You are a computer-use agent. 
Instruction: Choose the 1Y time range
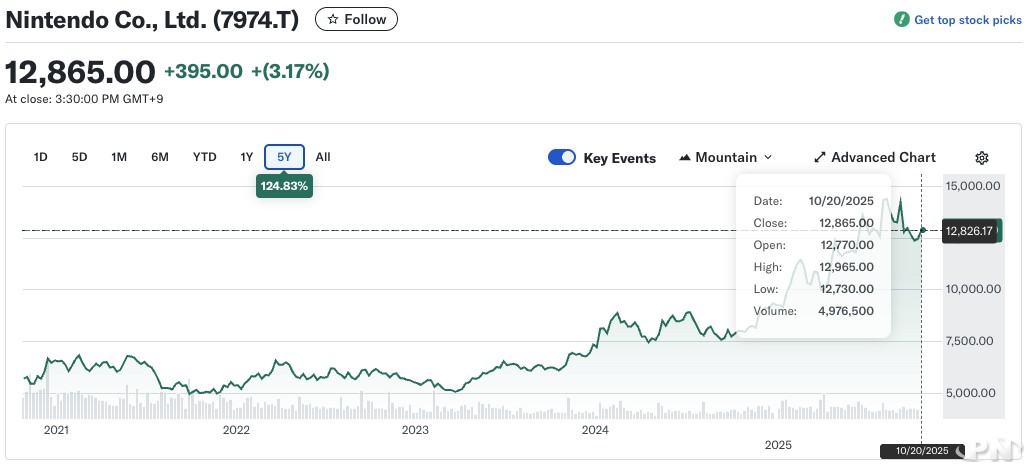pyautogui.click(x=246, y=157)
